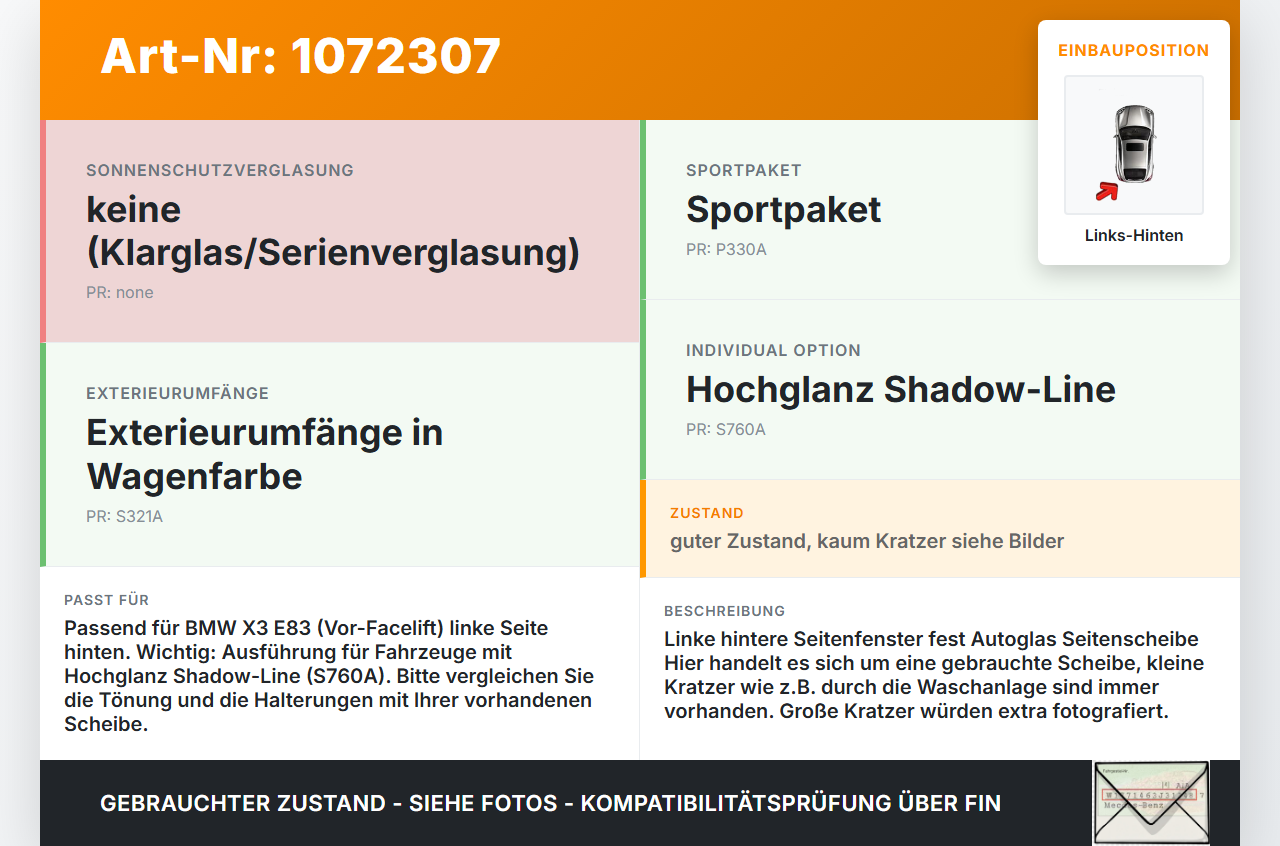Click the PR: none code
The height and width of the screenshot is (846, 1280).
(120, 293)
